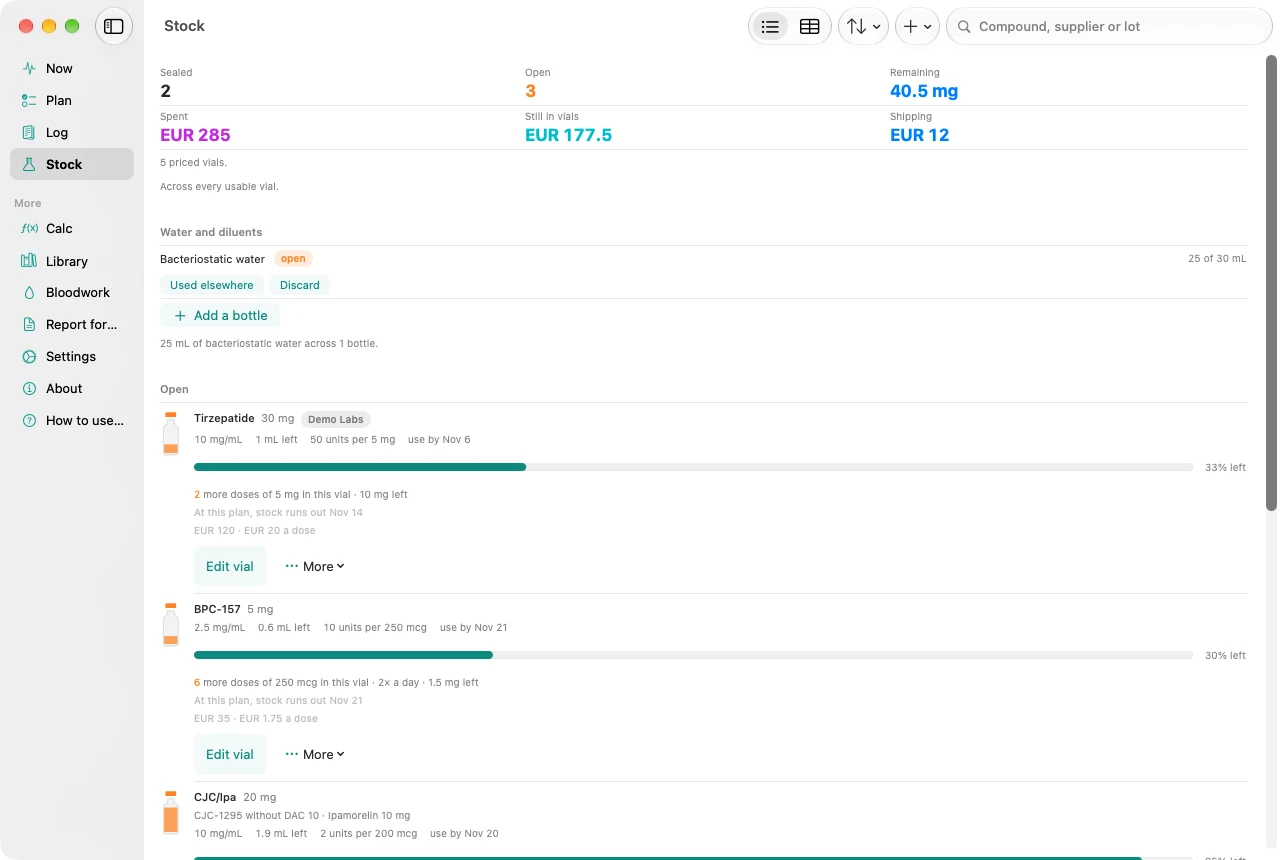Open the plus add dropdown
1280x860 pixels.
(x=917, y=27)
